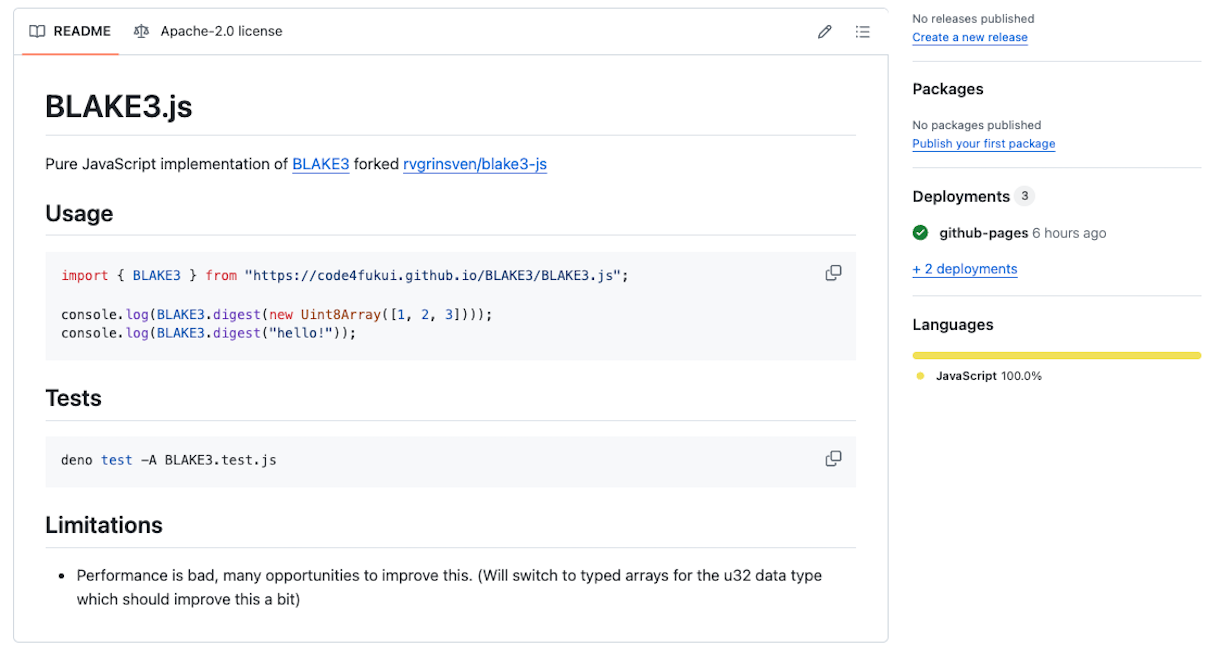Switch to the README tab
This screenshot has height=659, width=1220.
click(70, 31)
